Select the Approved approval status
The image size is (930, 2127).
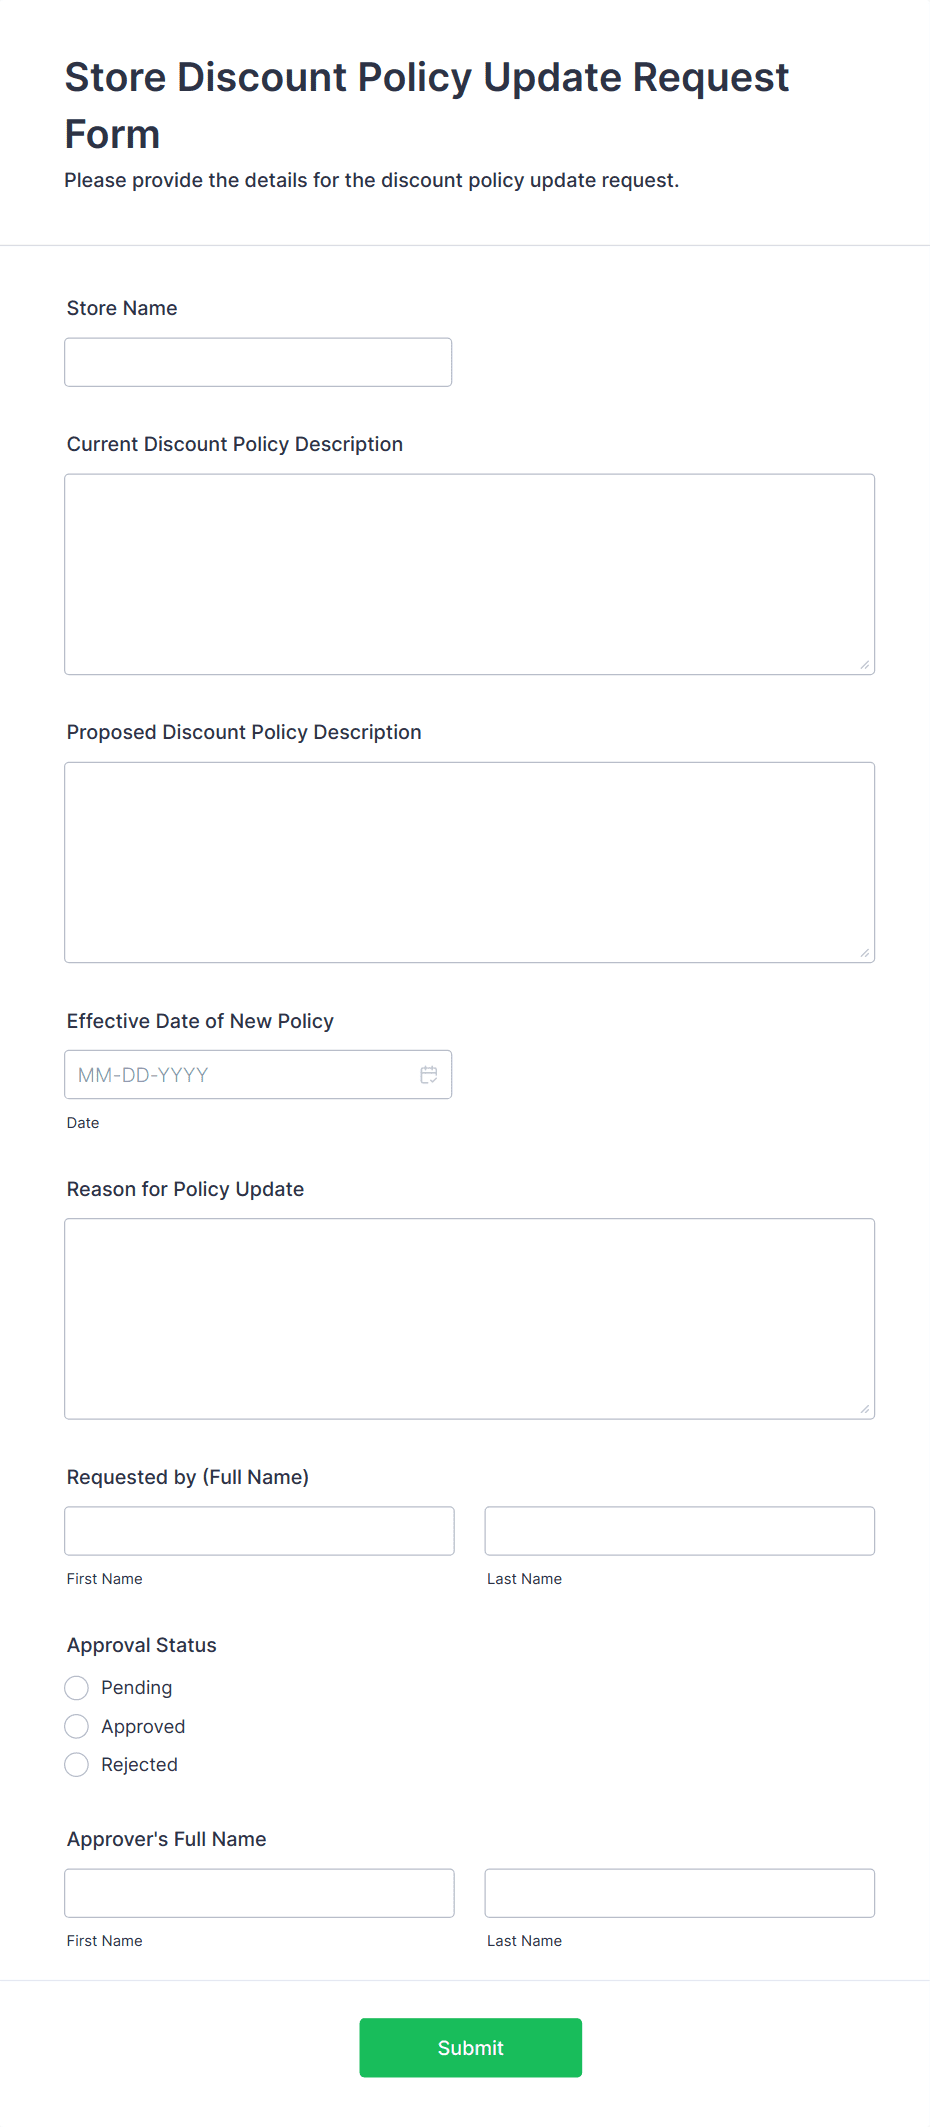(76, 1726)
